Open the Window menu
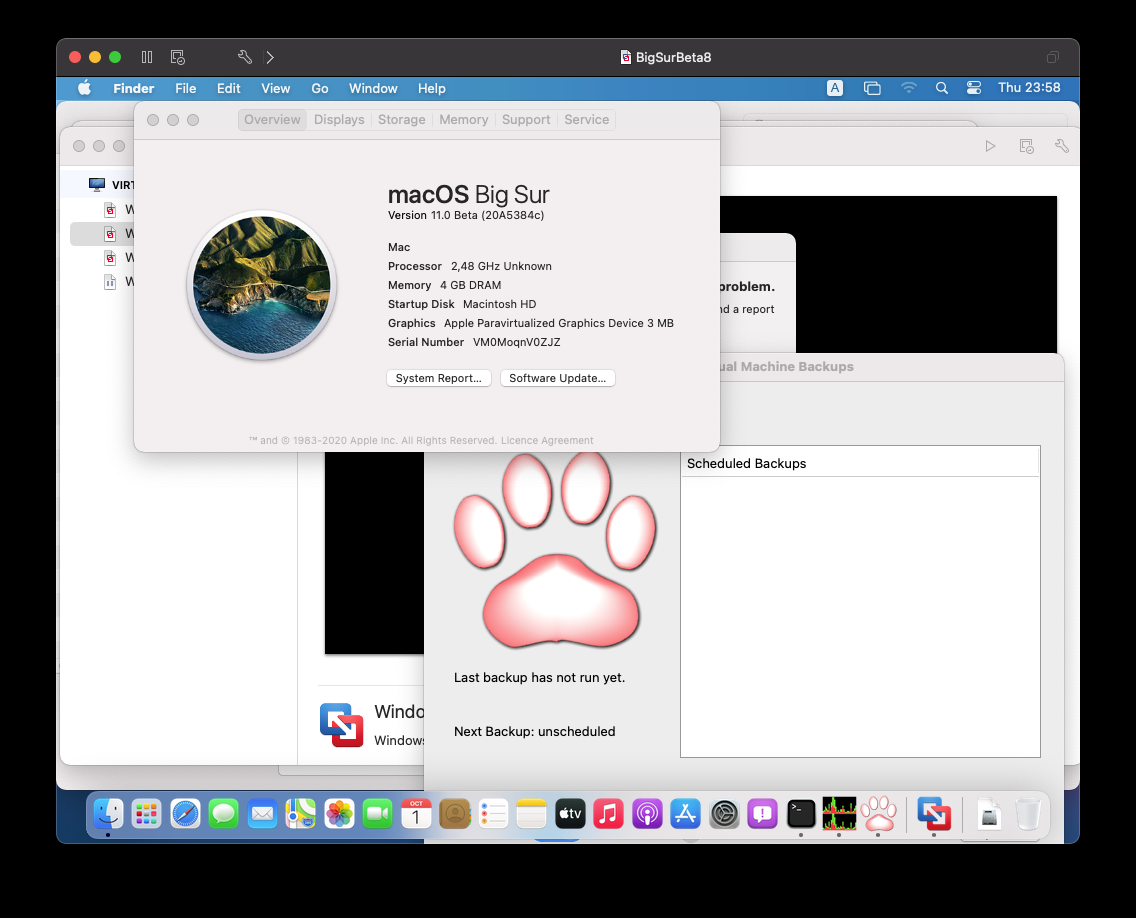This screenshot has height=918, width=1136. [x=373, y=88]
